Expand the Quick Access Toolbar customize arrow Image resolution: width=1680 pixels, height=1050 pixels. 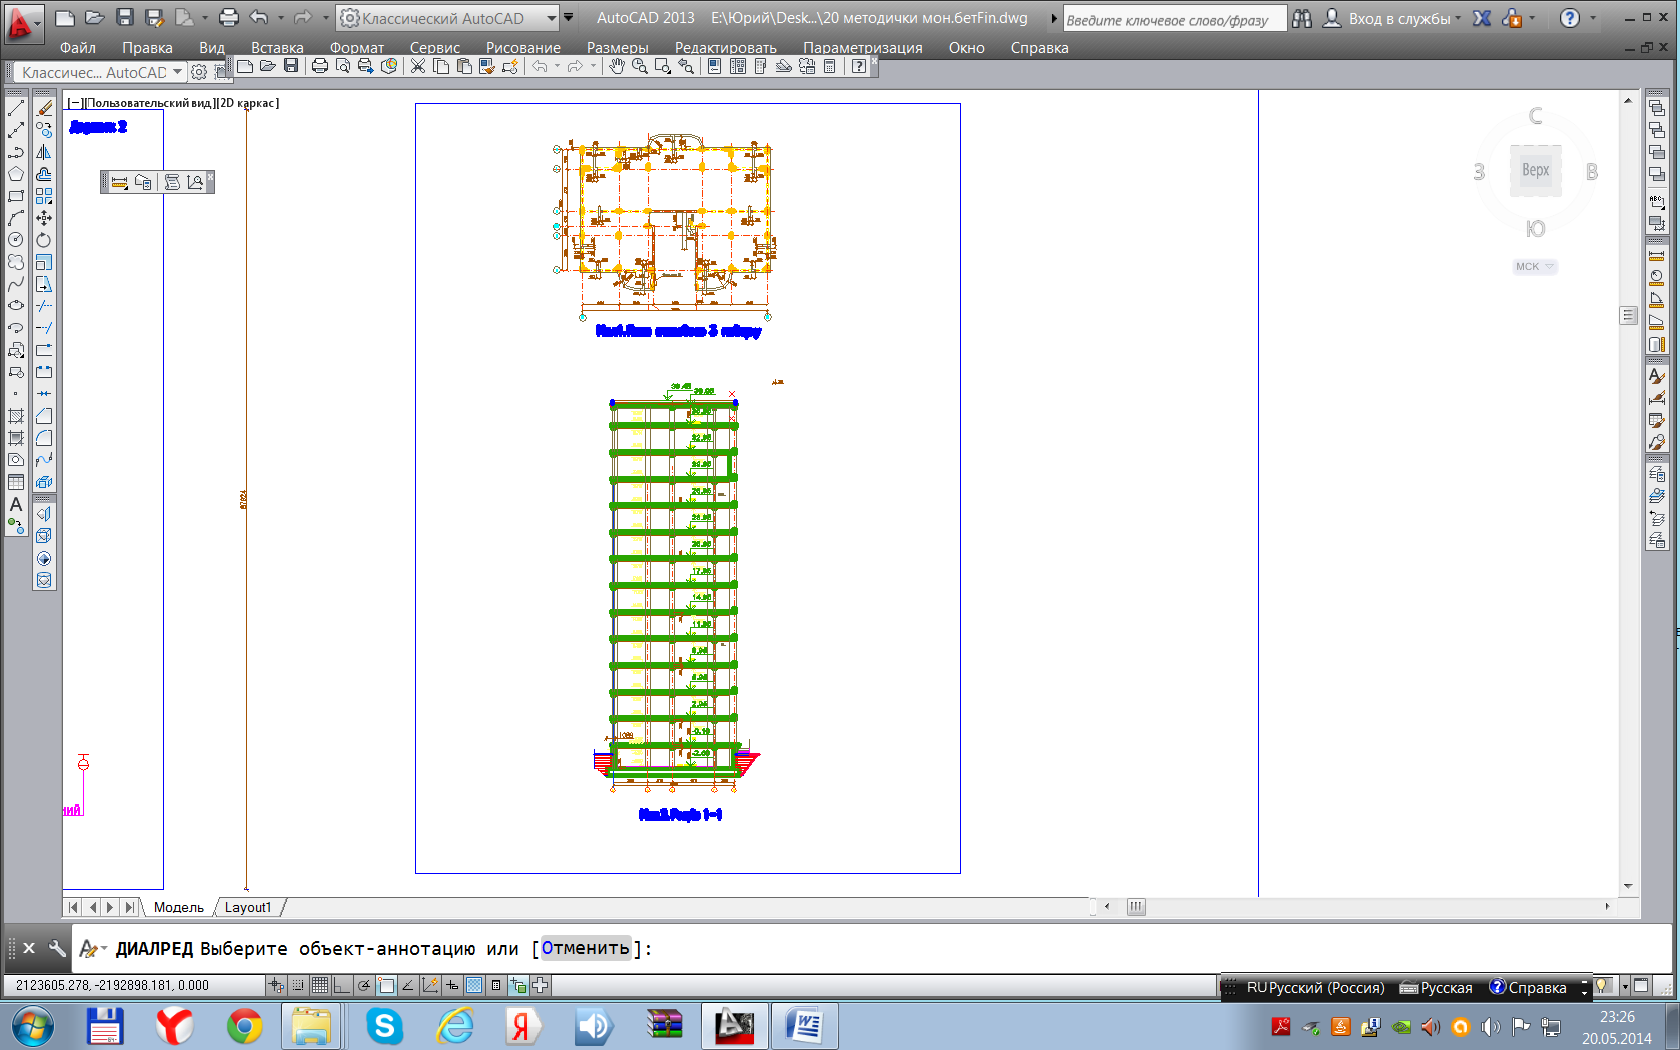pos(569,18)
